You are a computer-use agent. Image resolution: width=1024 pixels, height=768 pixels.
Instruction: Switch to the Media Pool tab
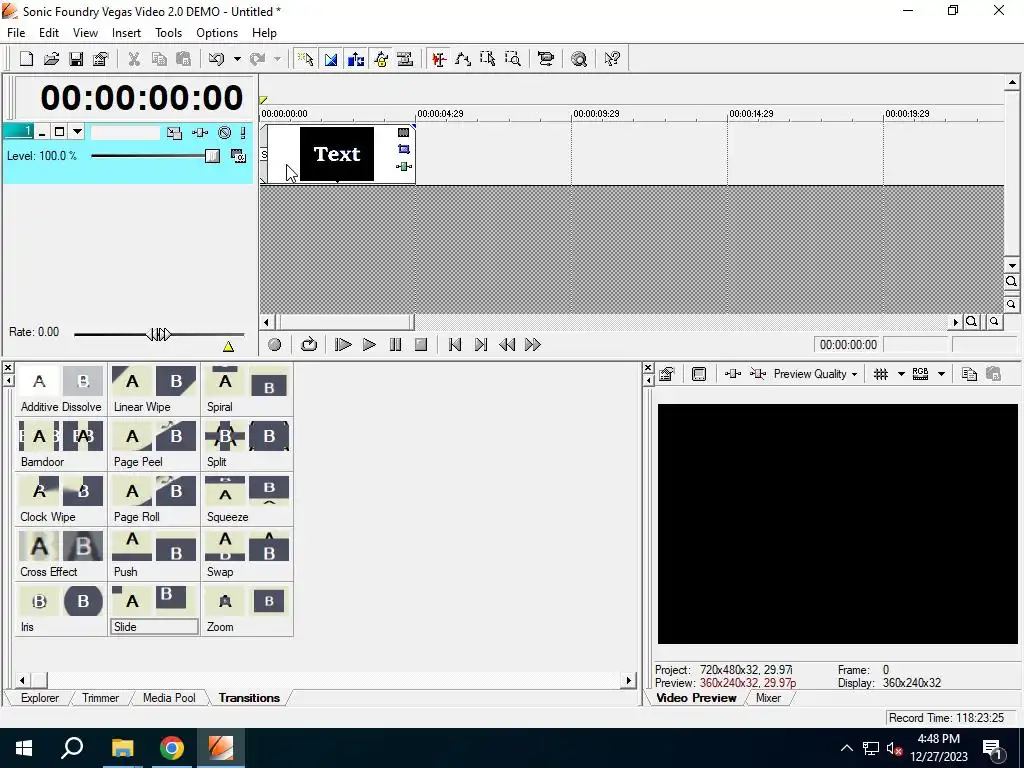point(169,697)
